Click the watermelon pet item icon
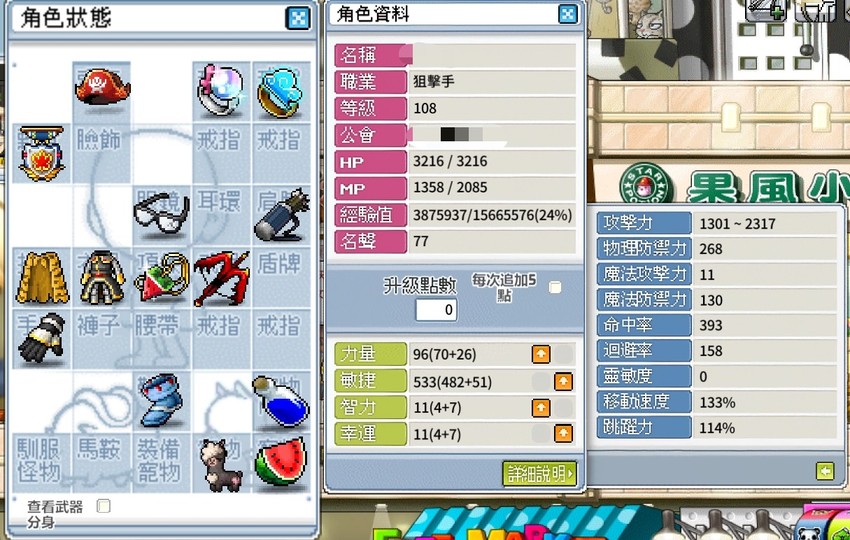This screenshot has width=850, height=540. pos(281,461)
